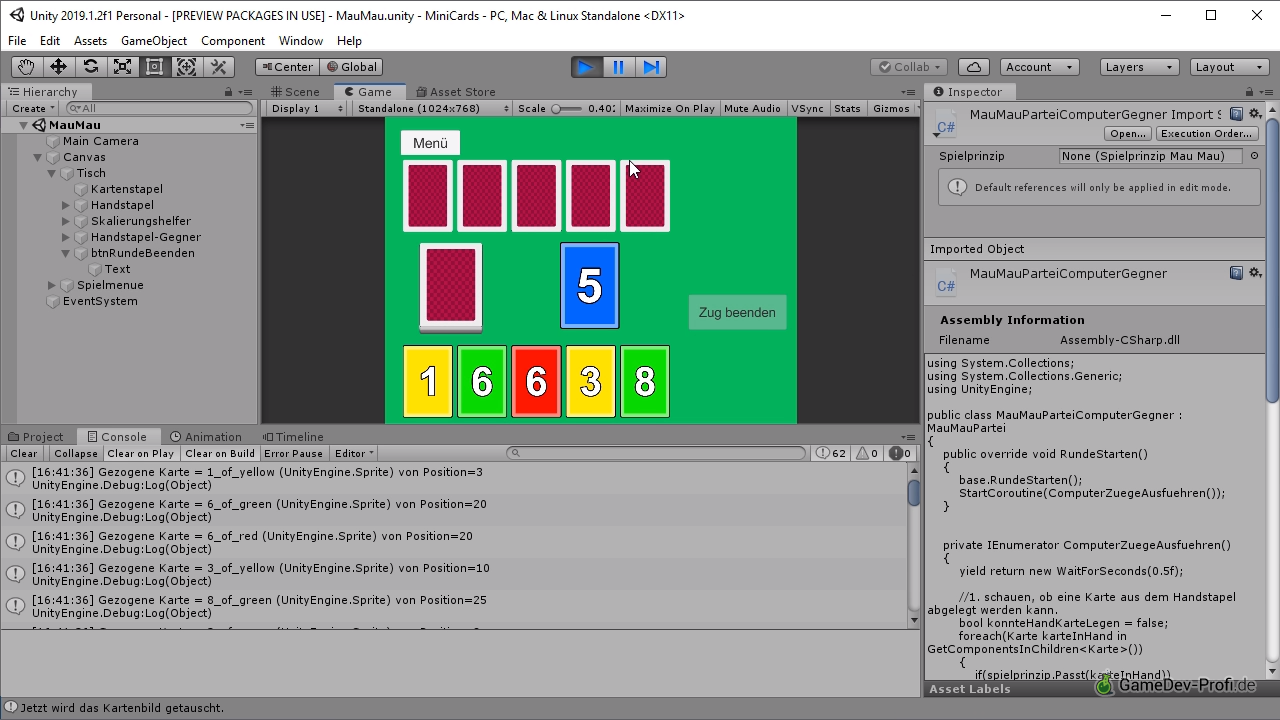The image size is (1280, 720).
Task: Select the Scale tool
Action: (x=122, y=67)
